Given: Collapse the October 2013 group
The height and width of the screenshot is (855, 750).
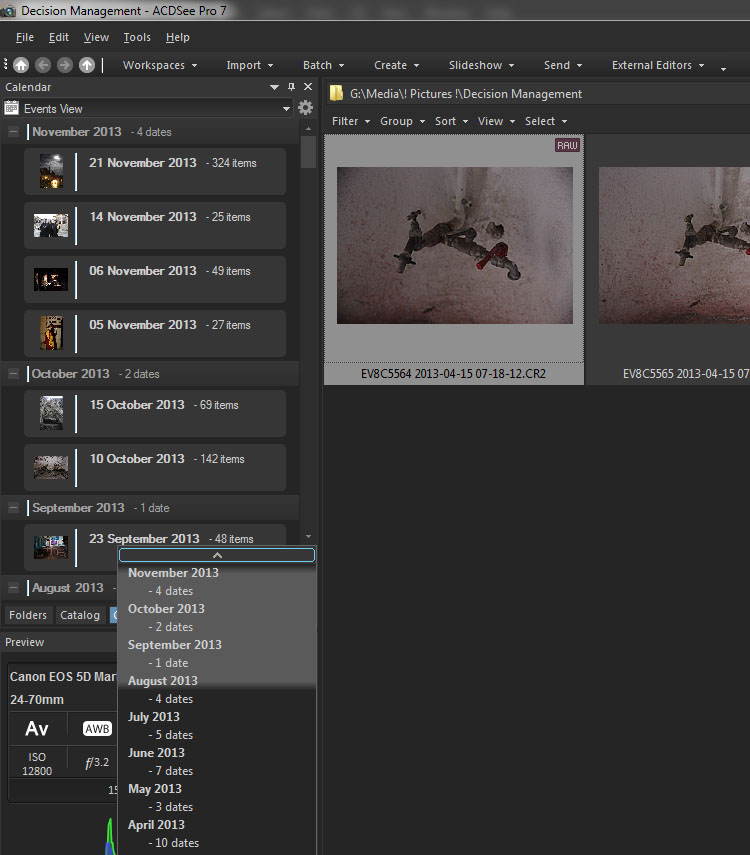Looking at the screenshot, I should (13, 374).
